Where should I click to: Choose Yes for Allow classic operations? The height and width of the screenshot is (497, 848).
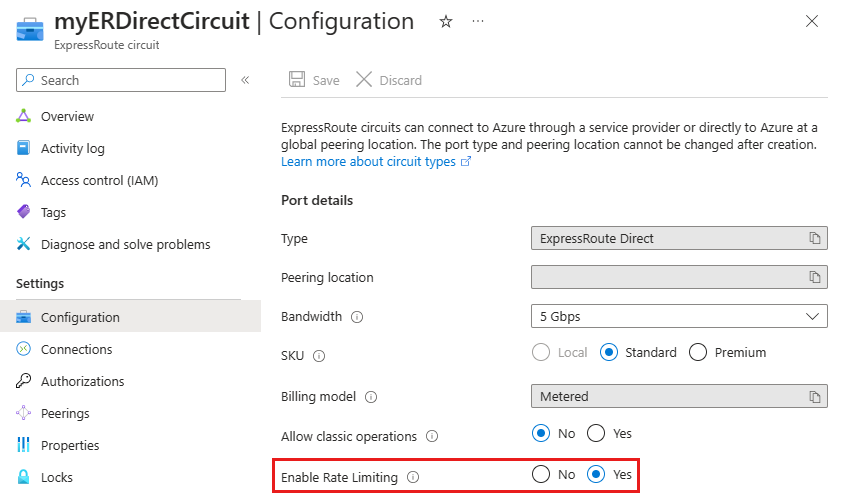[x=596, y=433]
